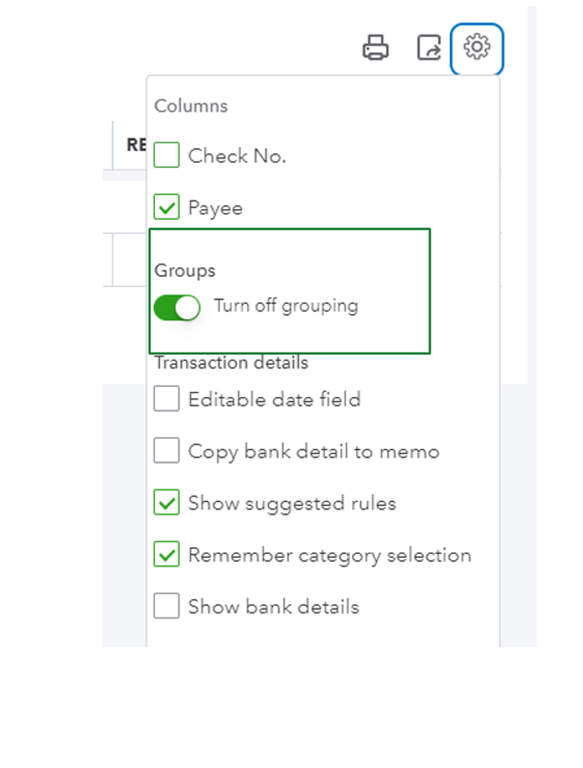Tick the Show bank details checkbox
This screenshot has height=768, width=583.
[167, 606]
